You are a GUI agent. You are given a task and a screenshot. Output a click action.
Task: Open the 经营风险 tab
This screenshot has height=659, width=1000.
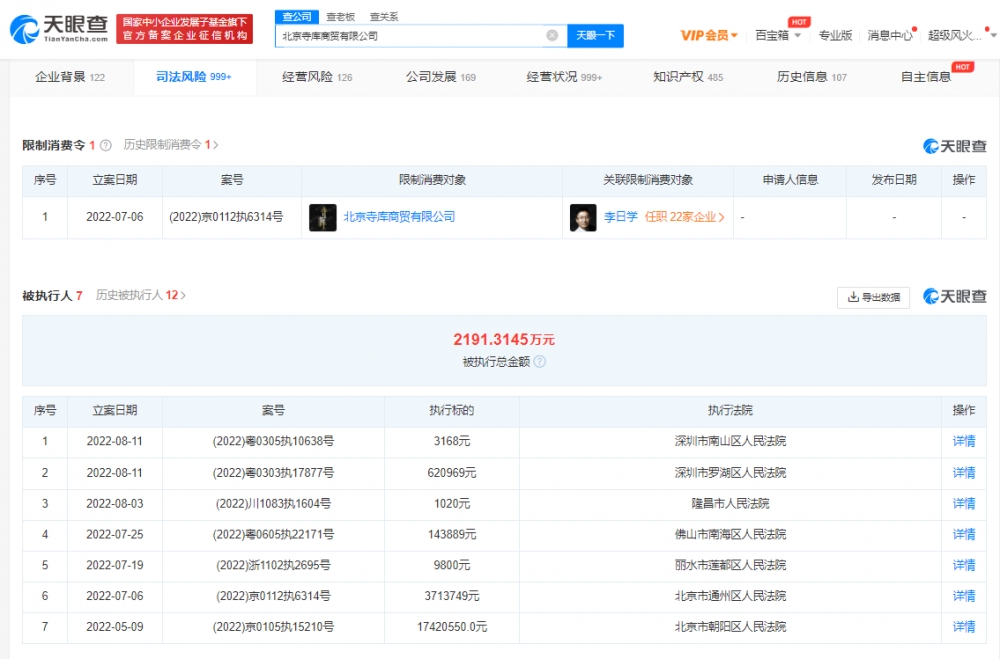pyautogui.click(x=317, y=77)
